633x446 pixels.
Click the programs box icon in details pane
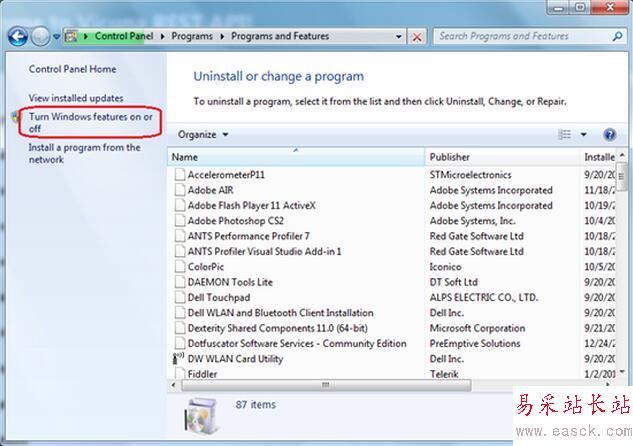click(x=201, y=416)
